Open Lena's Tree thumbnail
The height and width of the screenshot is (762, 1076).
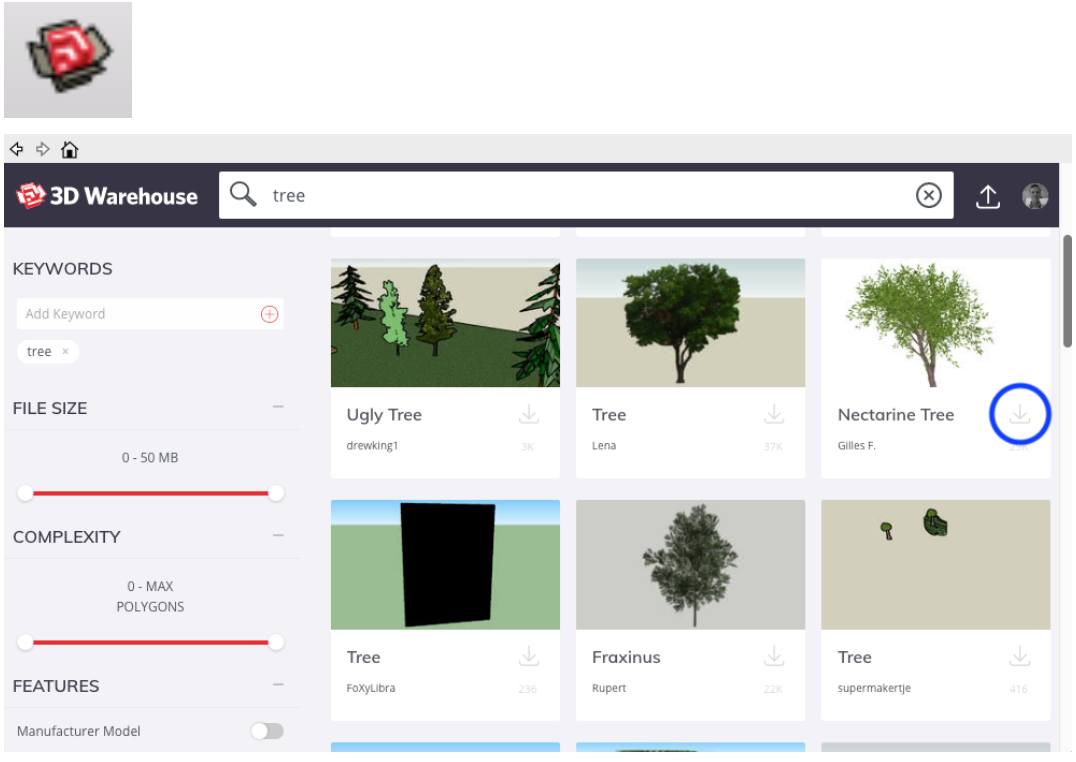pyautogui.click(x=690, y=323)
